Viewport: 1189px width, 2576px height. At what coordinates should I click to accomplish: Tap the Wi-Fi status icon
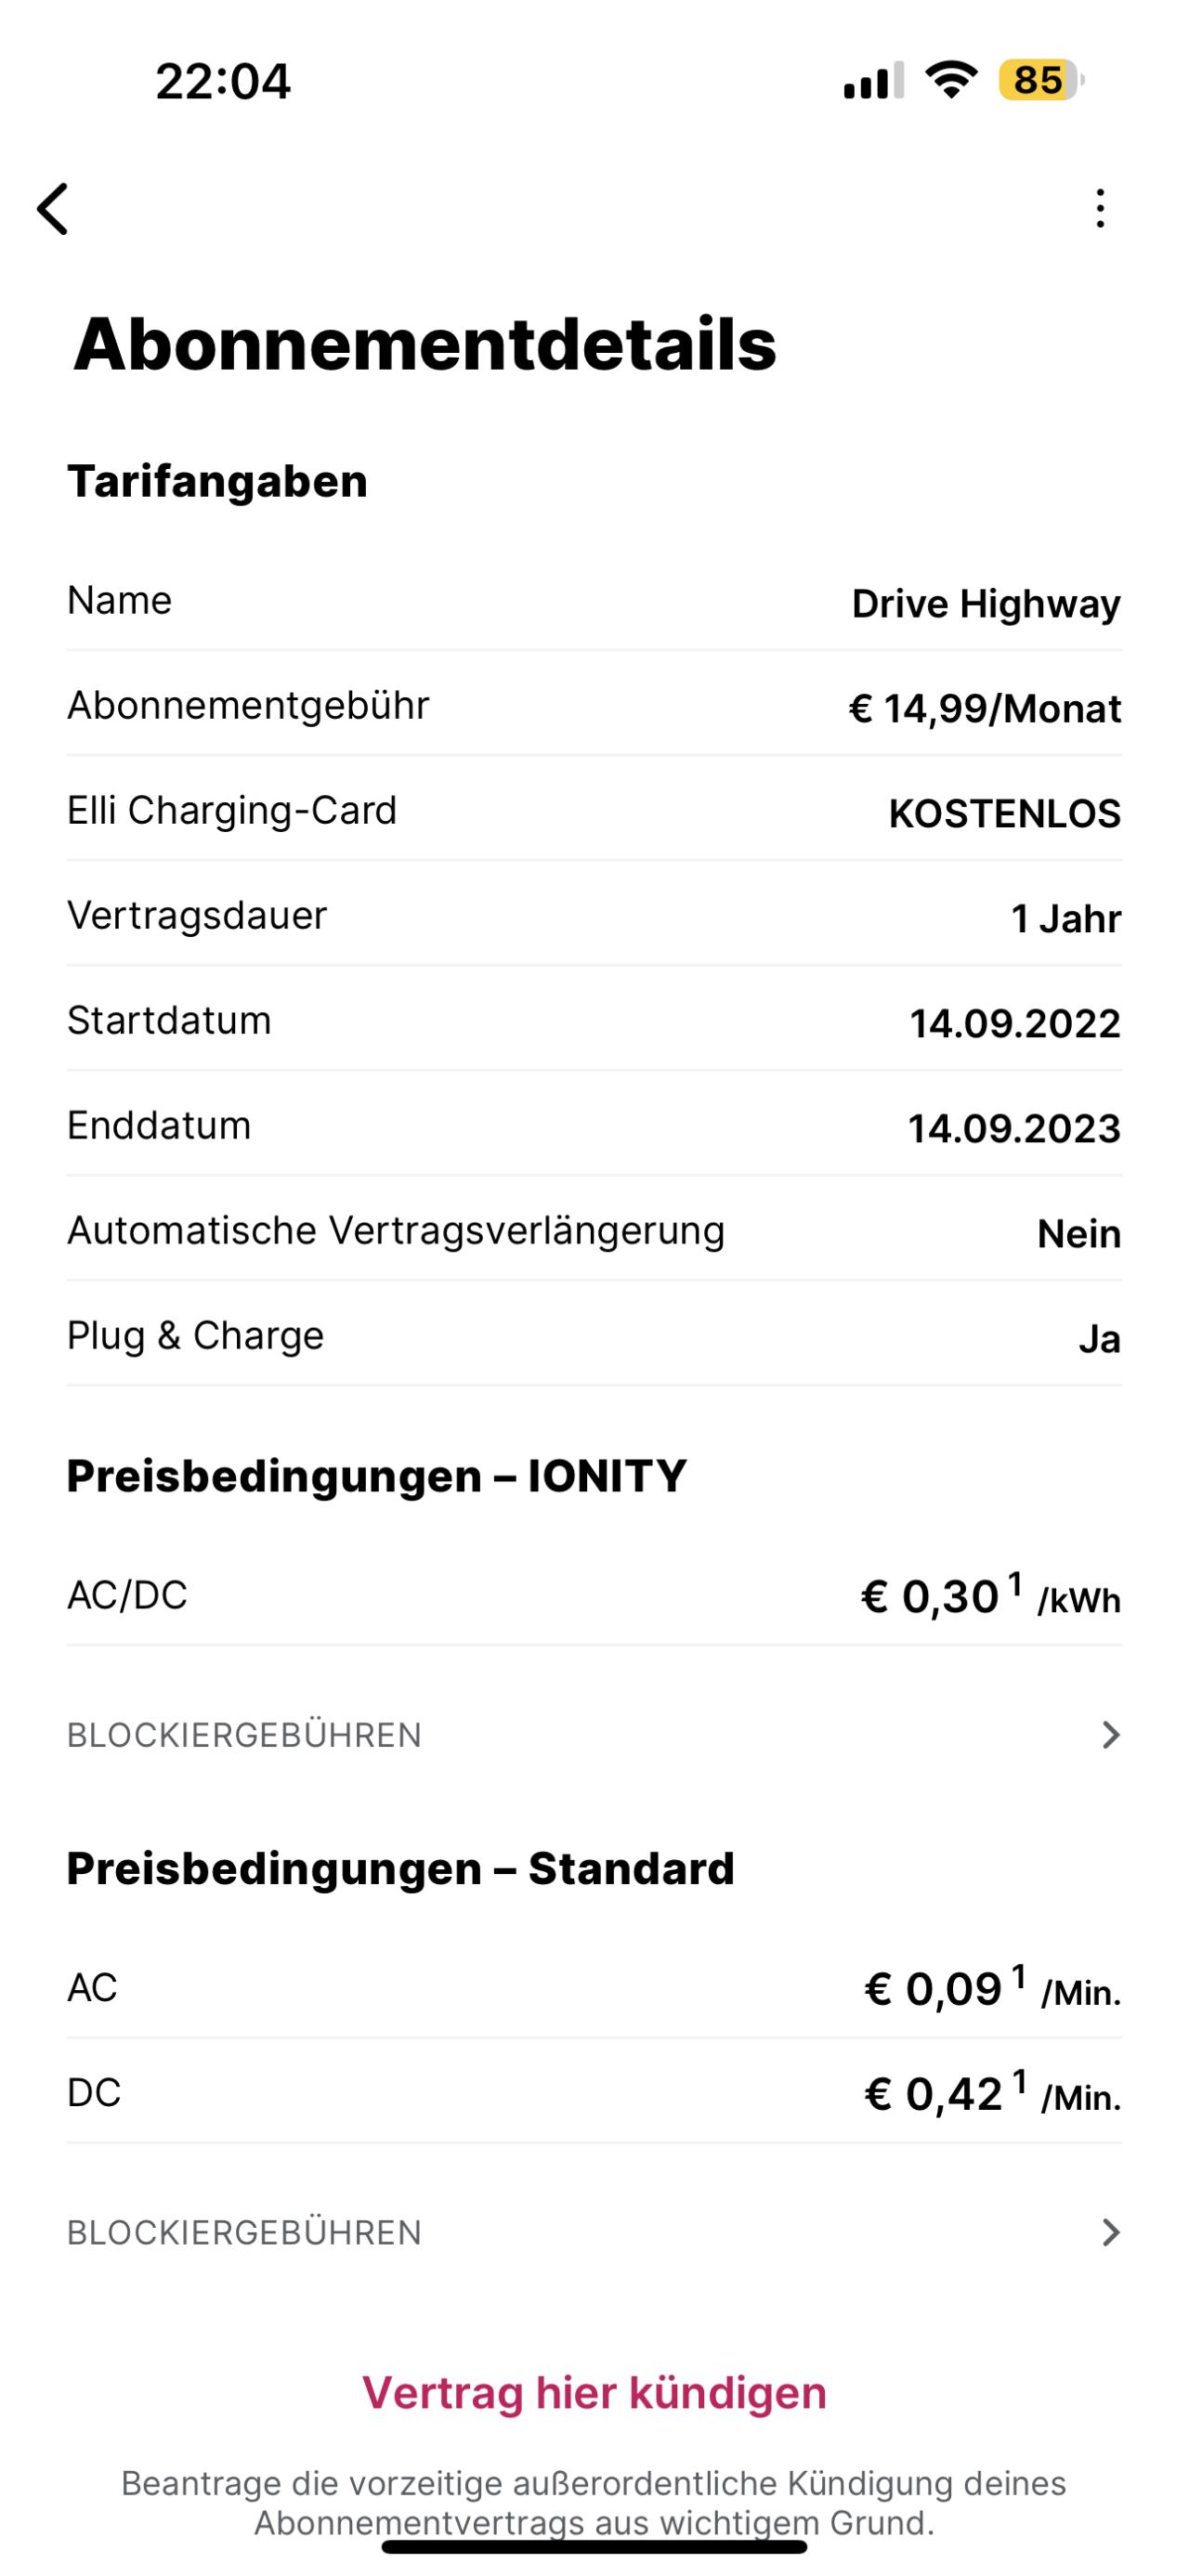pos(951,79)
